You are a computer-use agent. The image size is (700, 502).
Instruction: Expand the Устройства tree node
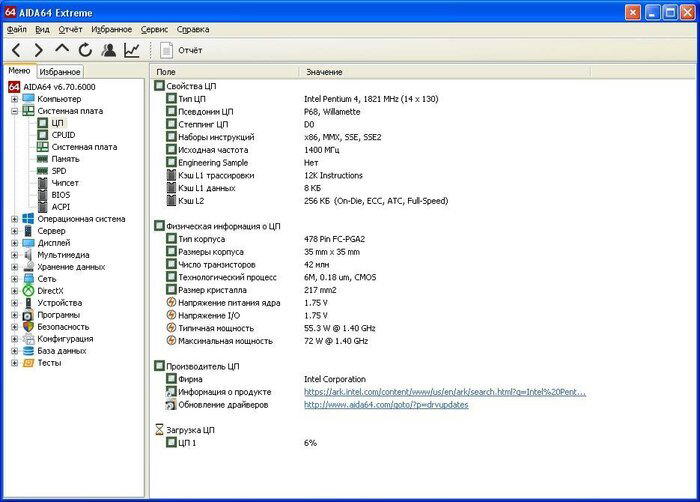click(x=14, y=303)
